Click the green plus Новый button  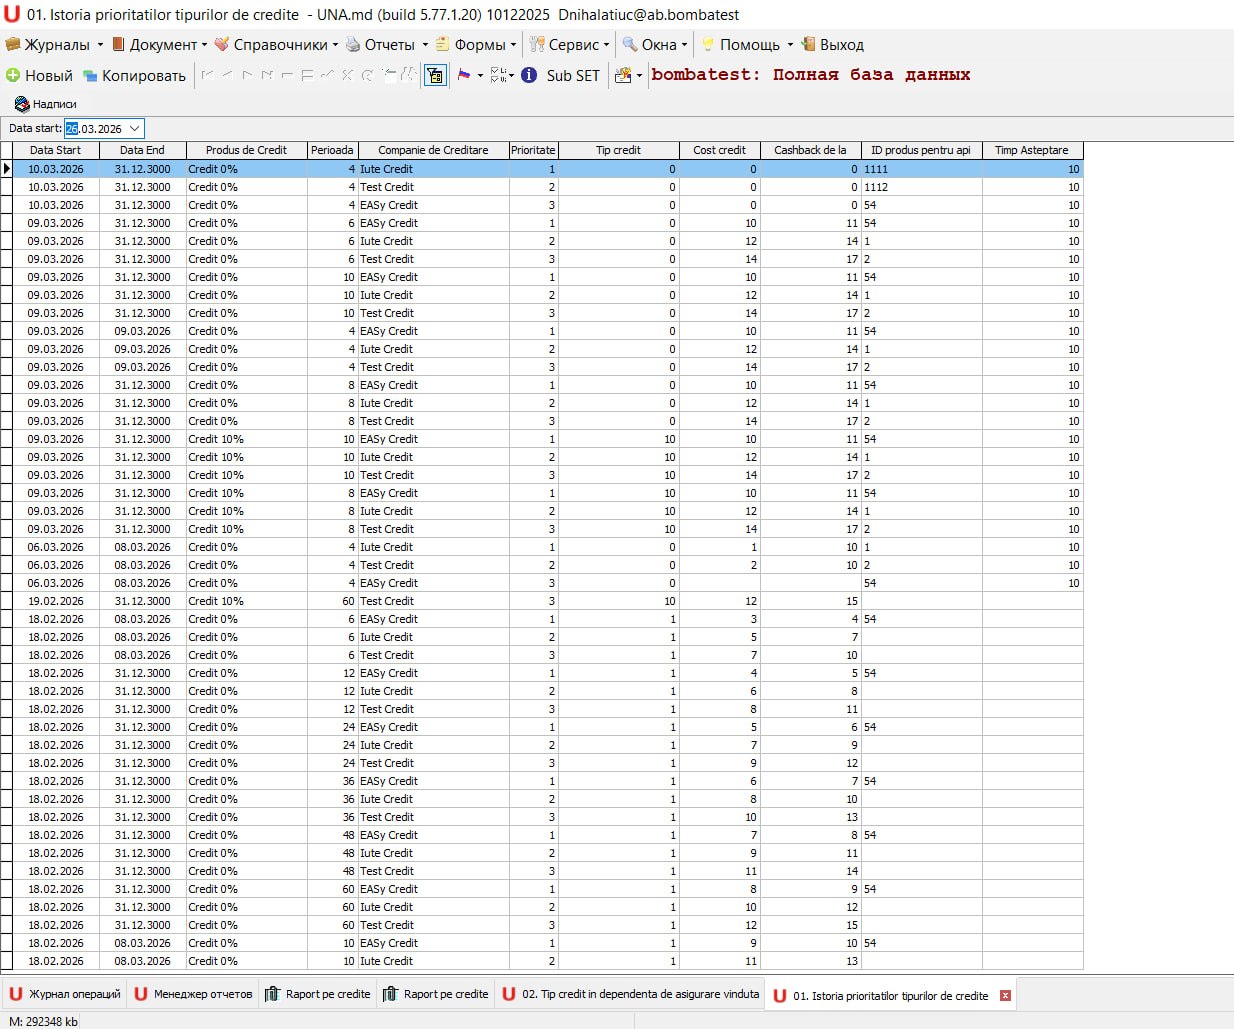click(x=39, y=75)
